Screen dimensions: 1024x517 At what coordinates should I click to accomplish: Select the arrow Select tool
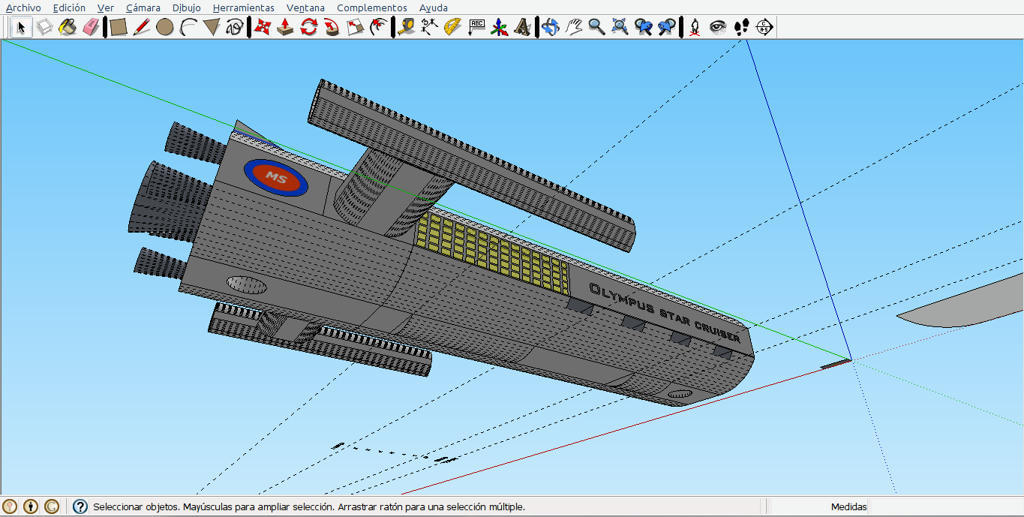coord(21,27)
